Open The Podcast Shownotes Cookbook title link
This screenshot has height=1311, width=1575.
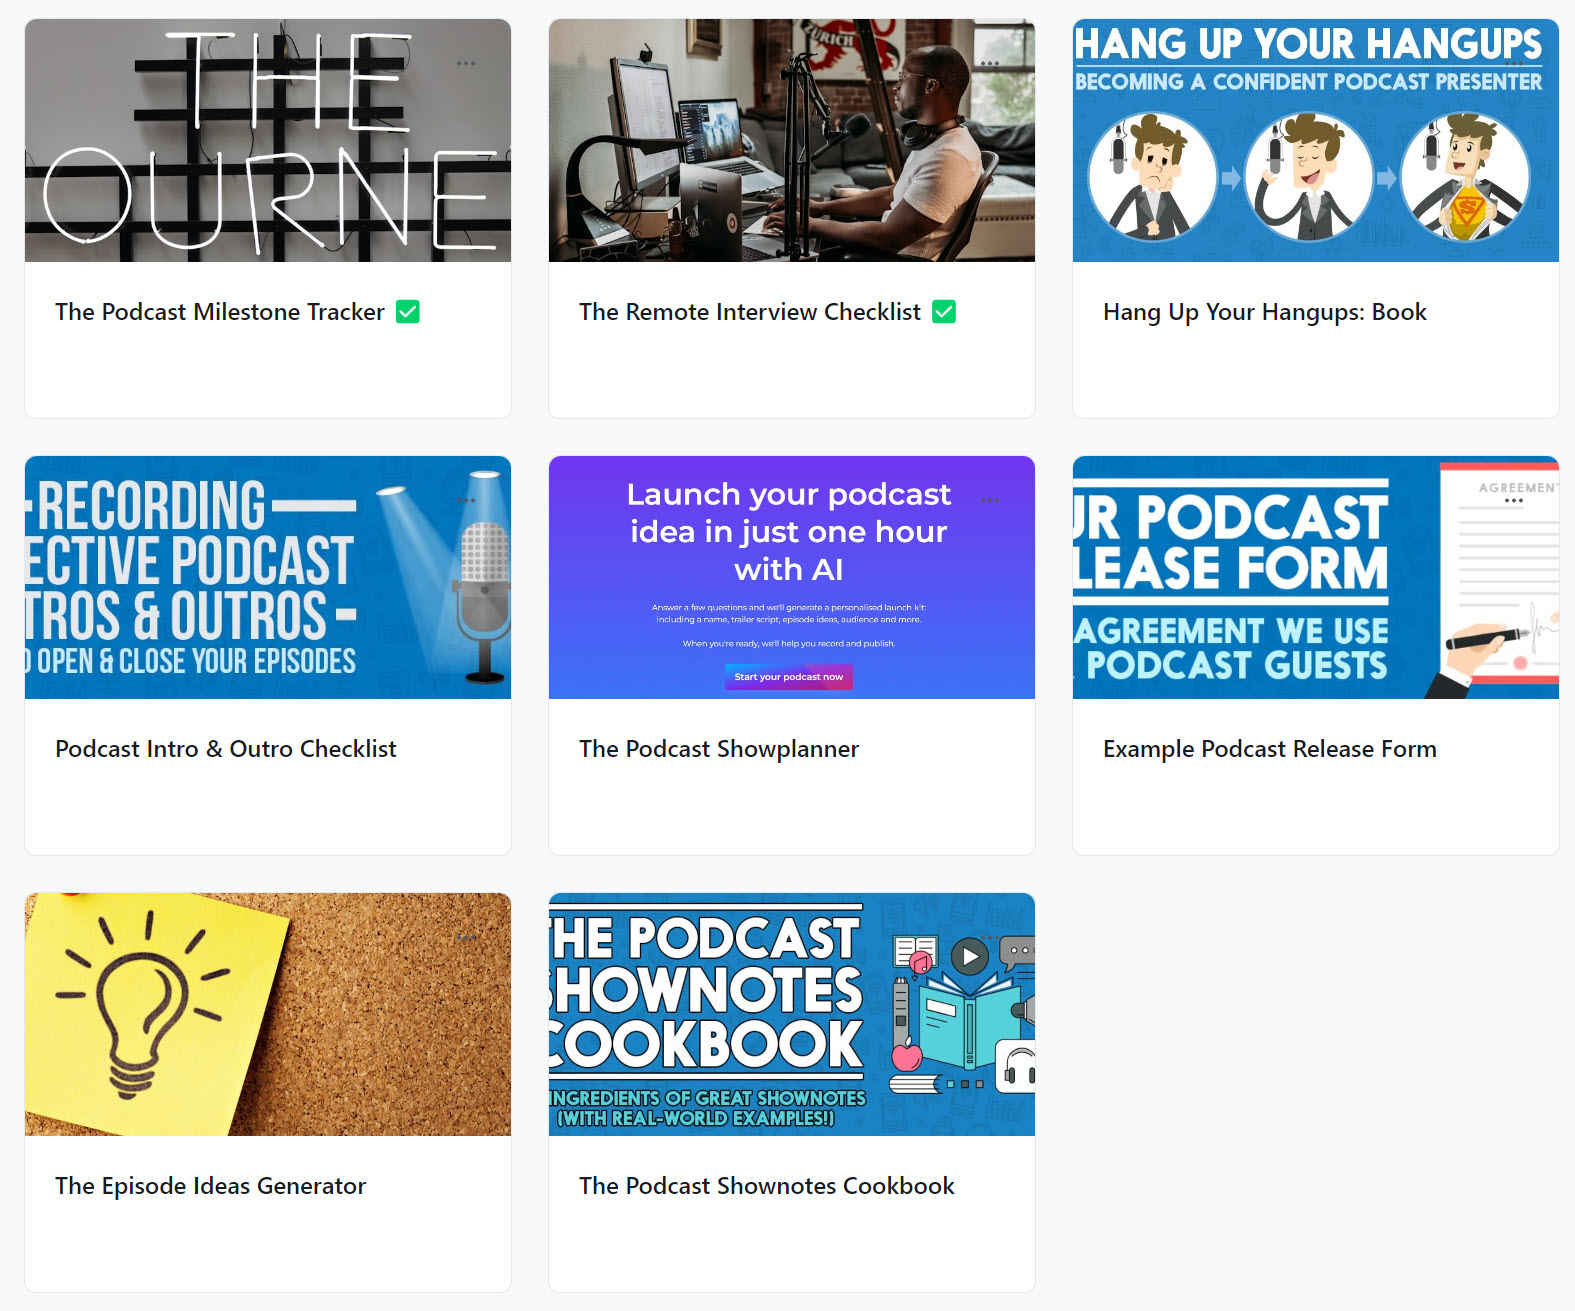(766, 1186)
